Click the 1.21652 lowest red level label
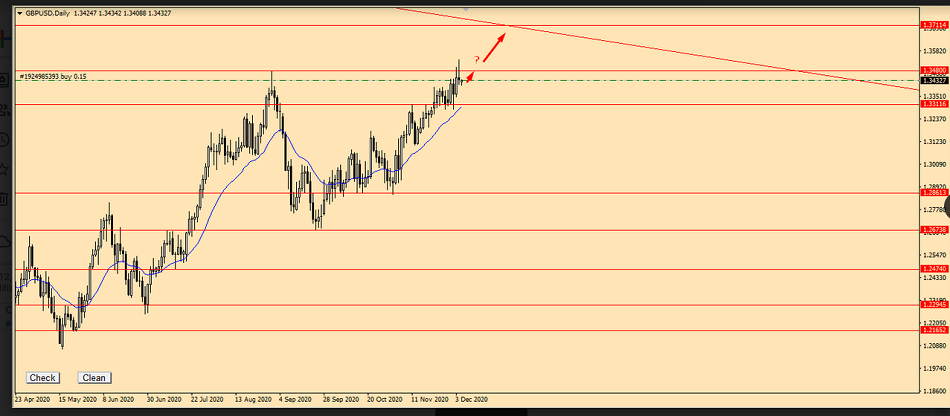950x416 pixels. (932, 329)
